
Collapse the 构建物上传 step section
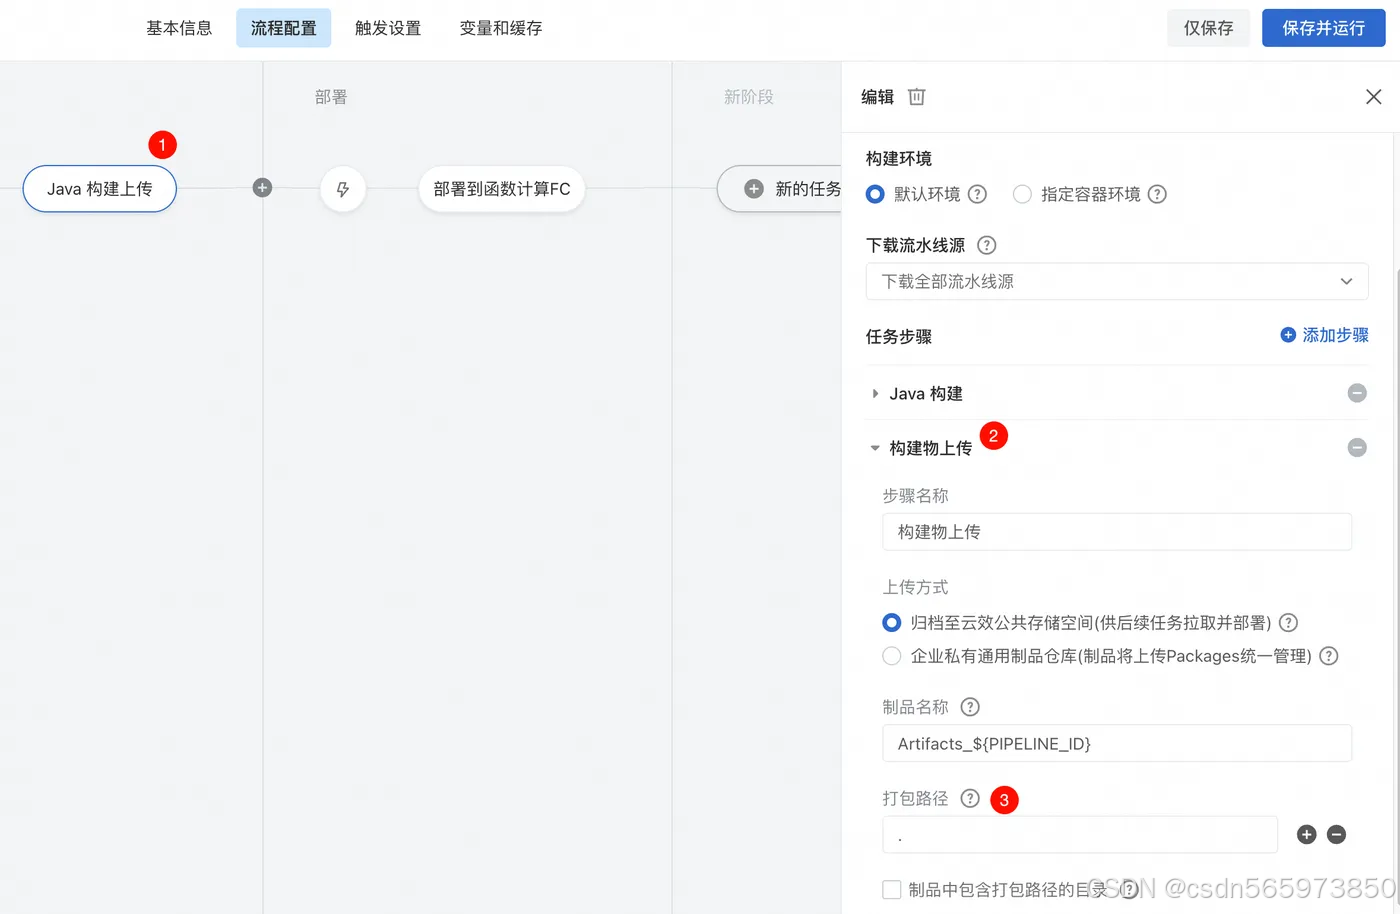[875, 448]
